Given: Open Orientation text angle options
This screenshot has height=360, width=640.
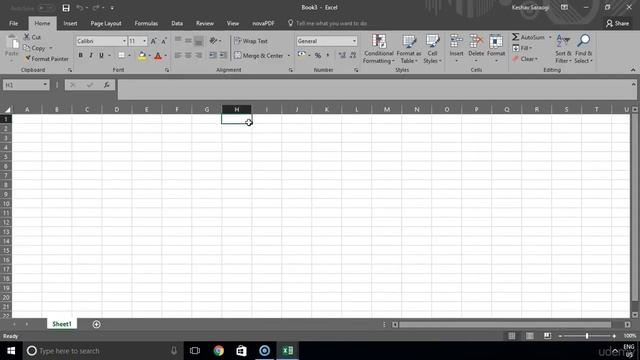Looking at the screenshot, I should (x=214, y=41).
